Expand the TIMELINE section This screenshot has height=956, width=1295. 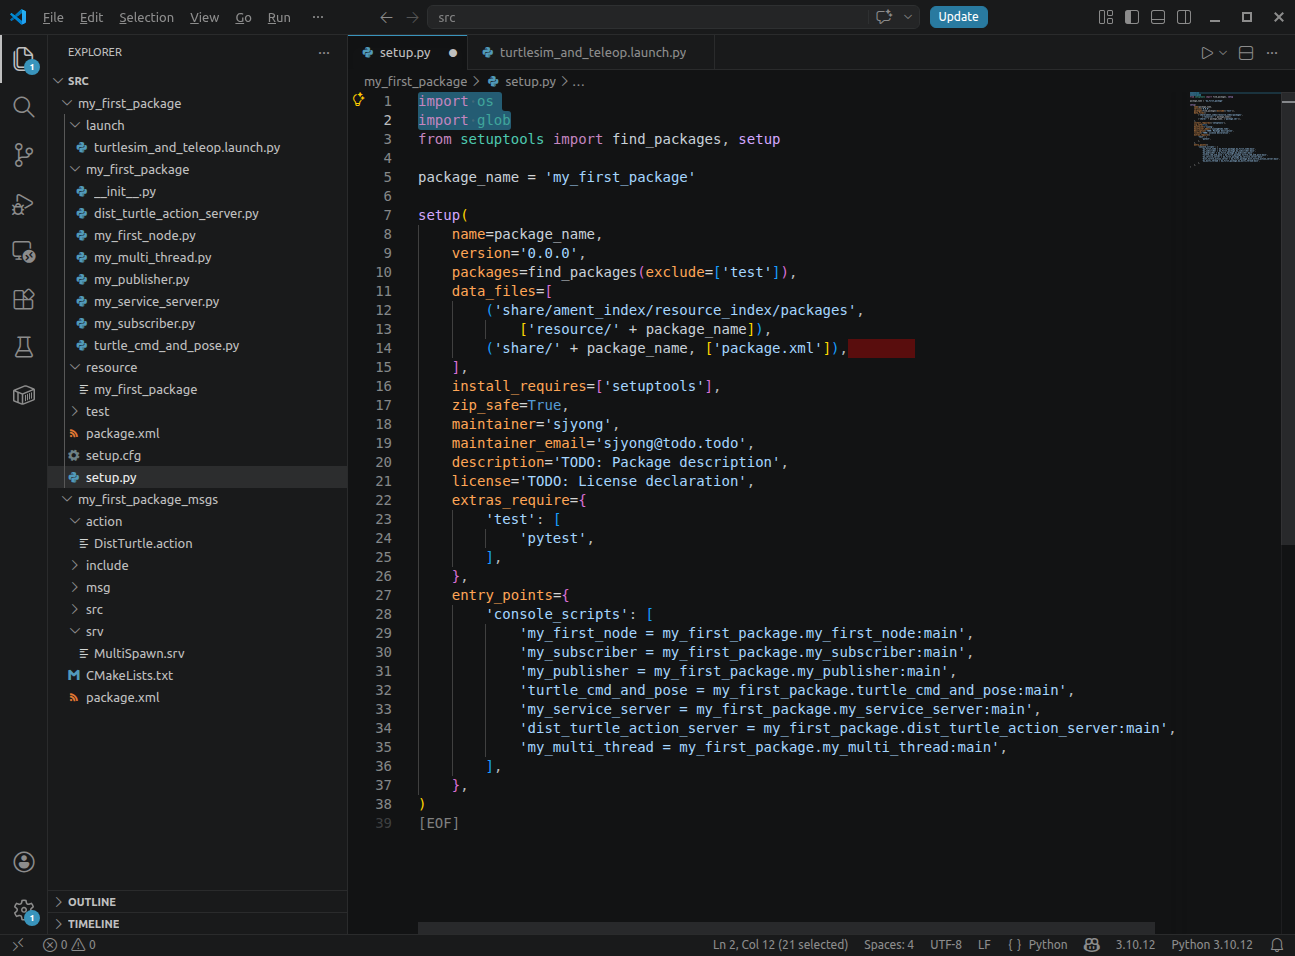[x=198, y=924]
